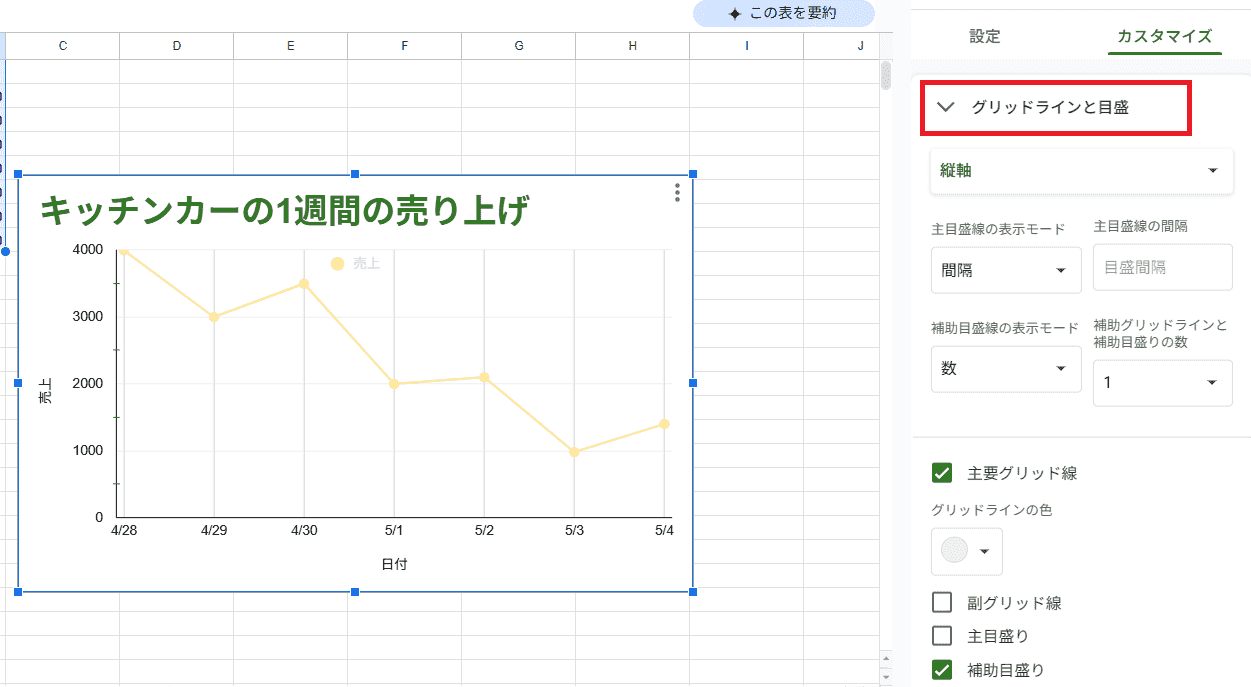Open the グリッドラインの色 color picker
Image resolution: width=1251 pixels, height=687 pixels.
pos(966,551)
